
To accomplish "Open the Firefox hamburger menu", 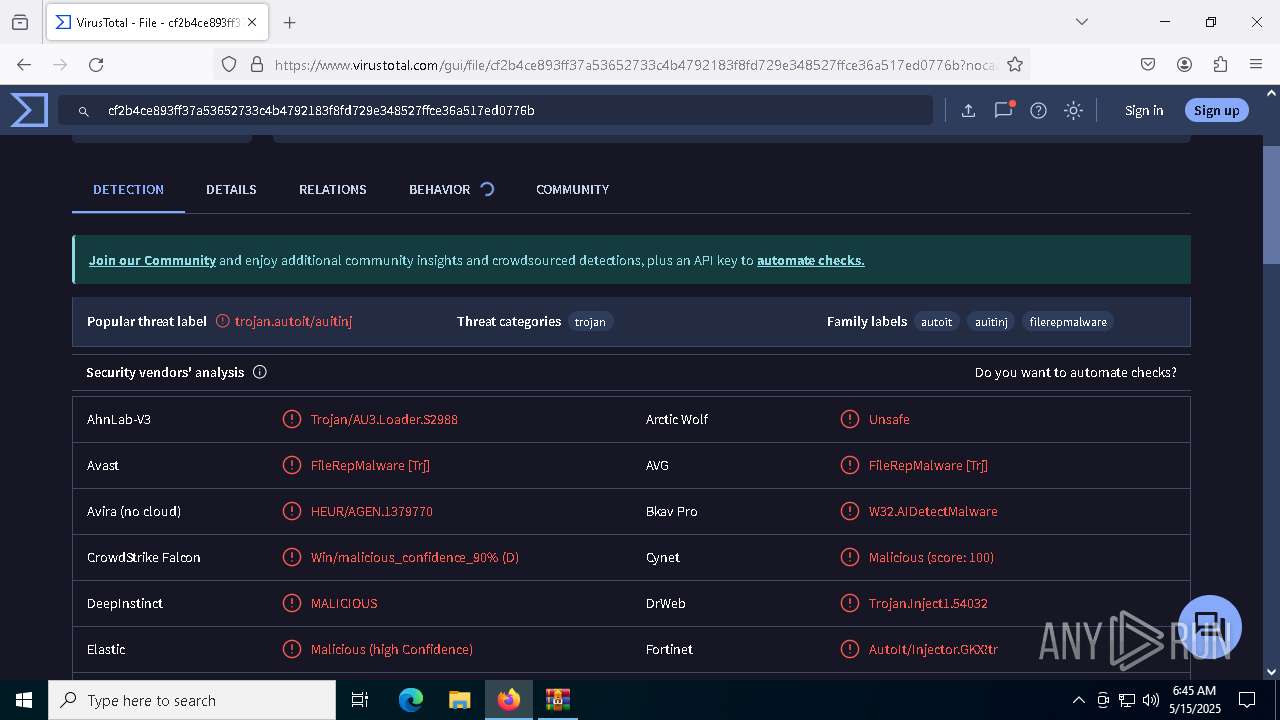I will click(1256, 64).
